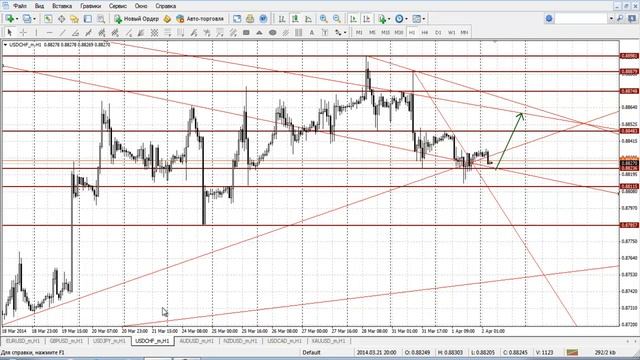The height and width of the screenshot is (360, 640).
Task: Switch timeframe to W1
Action: pyautogui.click(x=451, y=32)
